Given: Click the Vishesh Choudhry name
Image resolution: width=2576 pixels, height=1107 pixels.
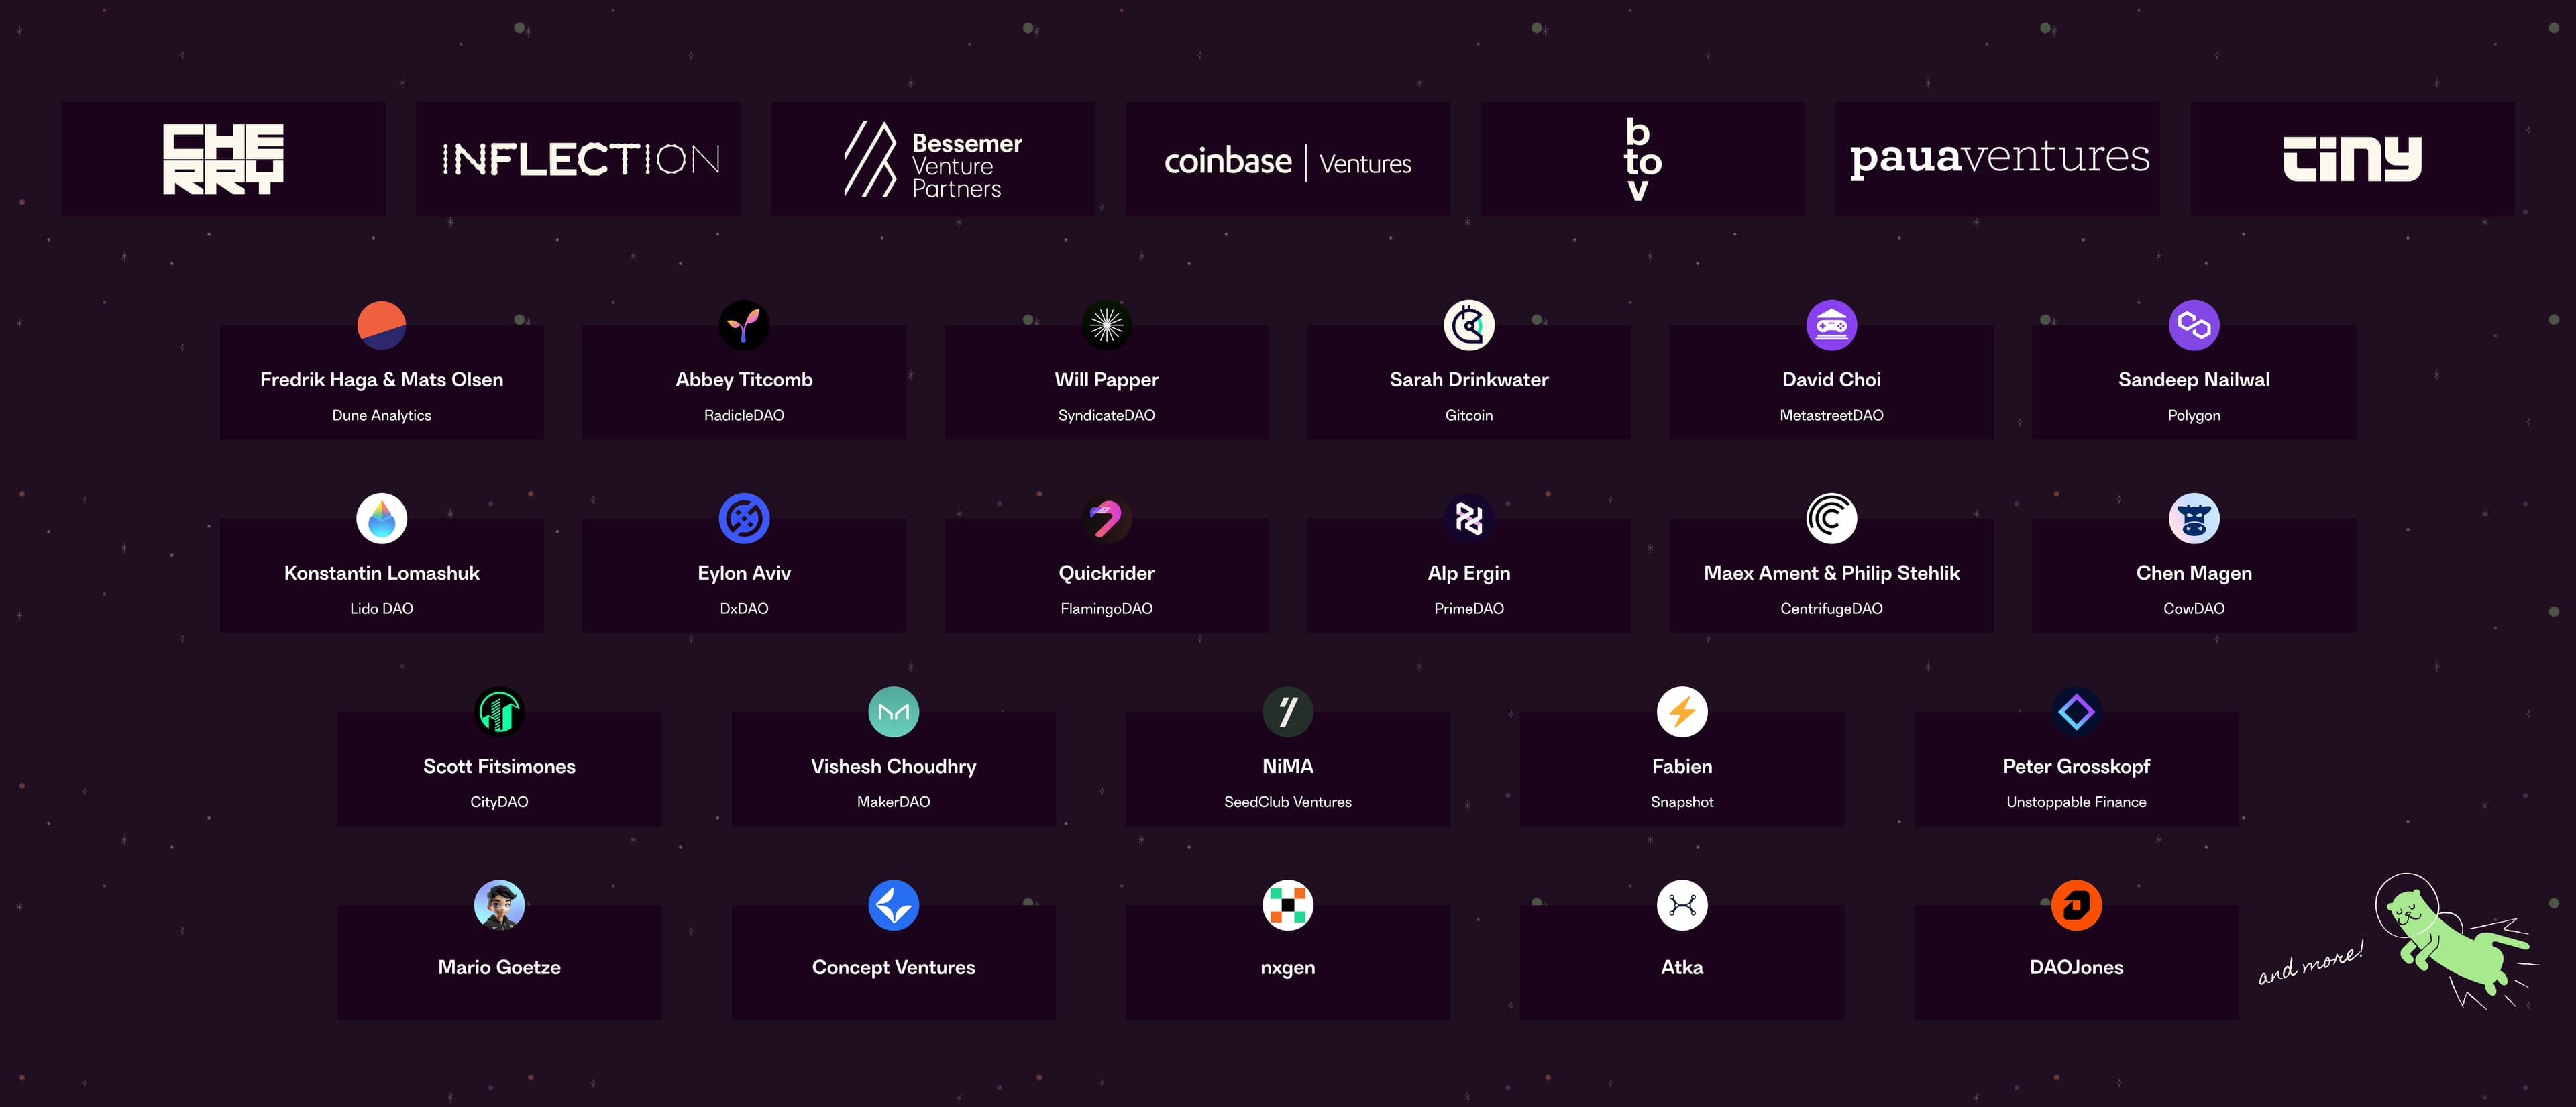Looking at the screenshot, I should pyautogui.click(x=894, y=766).
